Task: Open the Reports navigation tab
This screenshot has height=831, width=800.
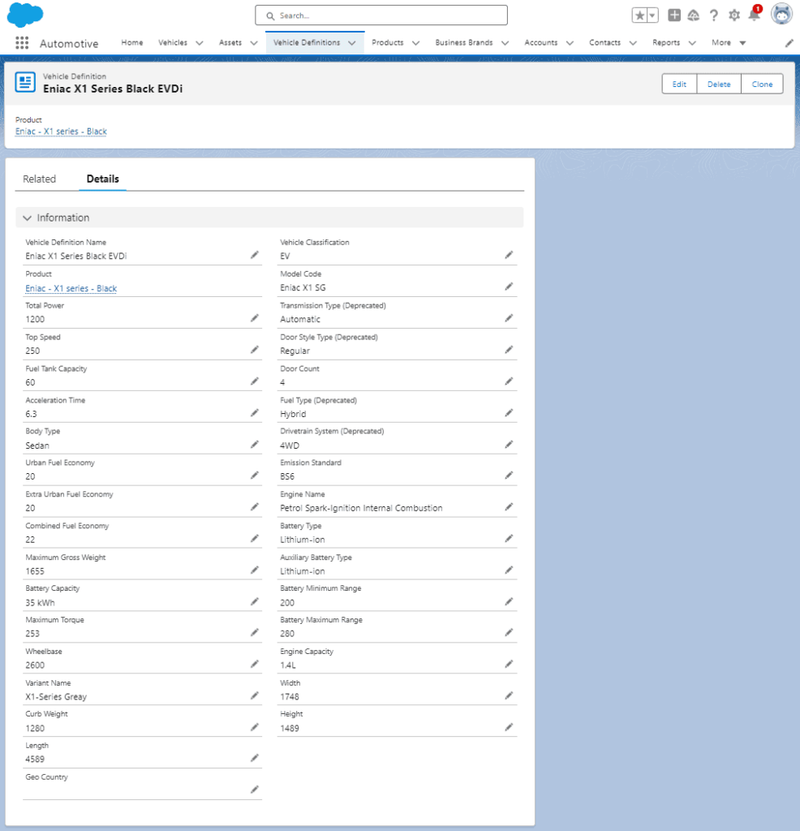Action: click(666, 42)
